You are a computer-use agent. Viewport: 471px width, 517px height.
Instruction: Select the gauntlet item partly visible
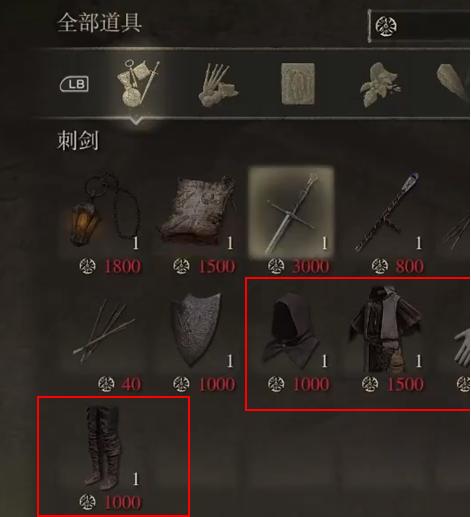[462, 347]
